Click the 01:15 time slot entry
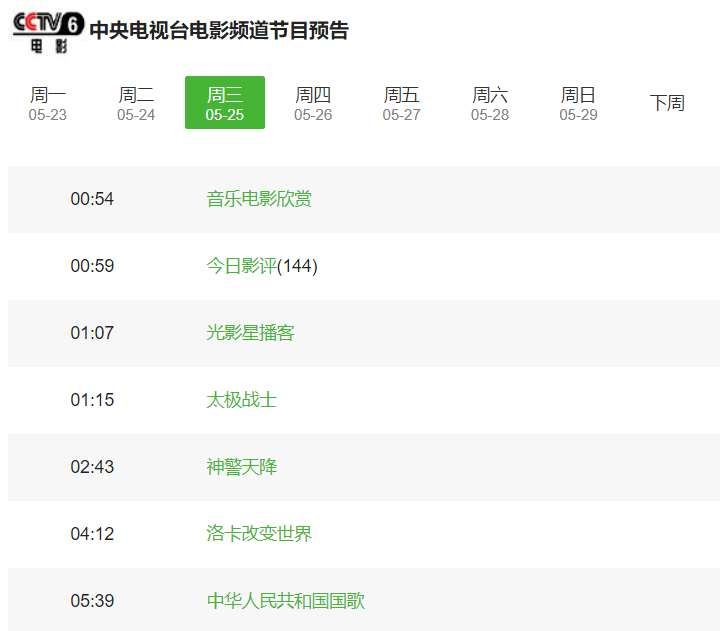Screen dimensions: 724x631 (x=92, y=400)
